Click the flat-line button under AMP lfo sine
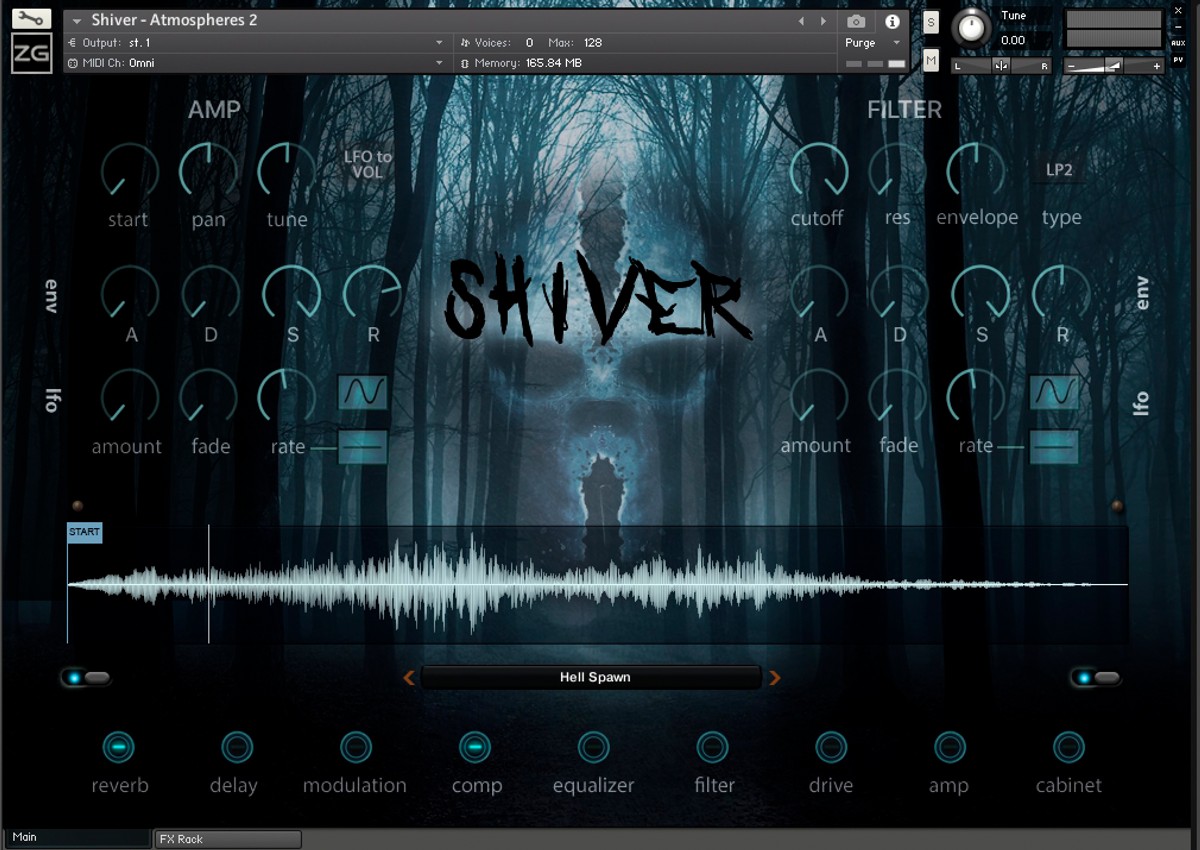Image resolution: width=1200 pixels, height=850 pixels. tap(362, 447)
